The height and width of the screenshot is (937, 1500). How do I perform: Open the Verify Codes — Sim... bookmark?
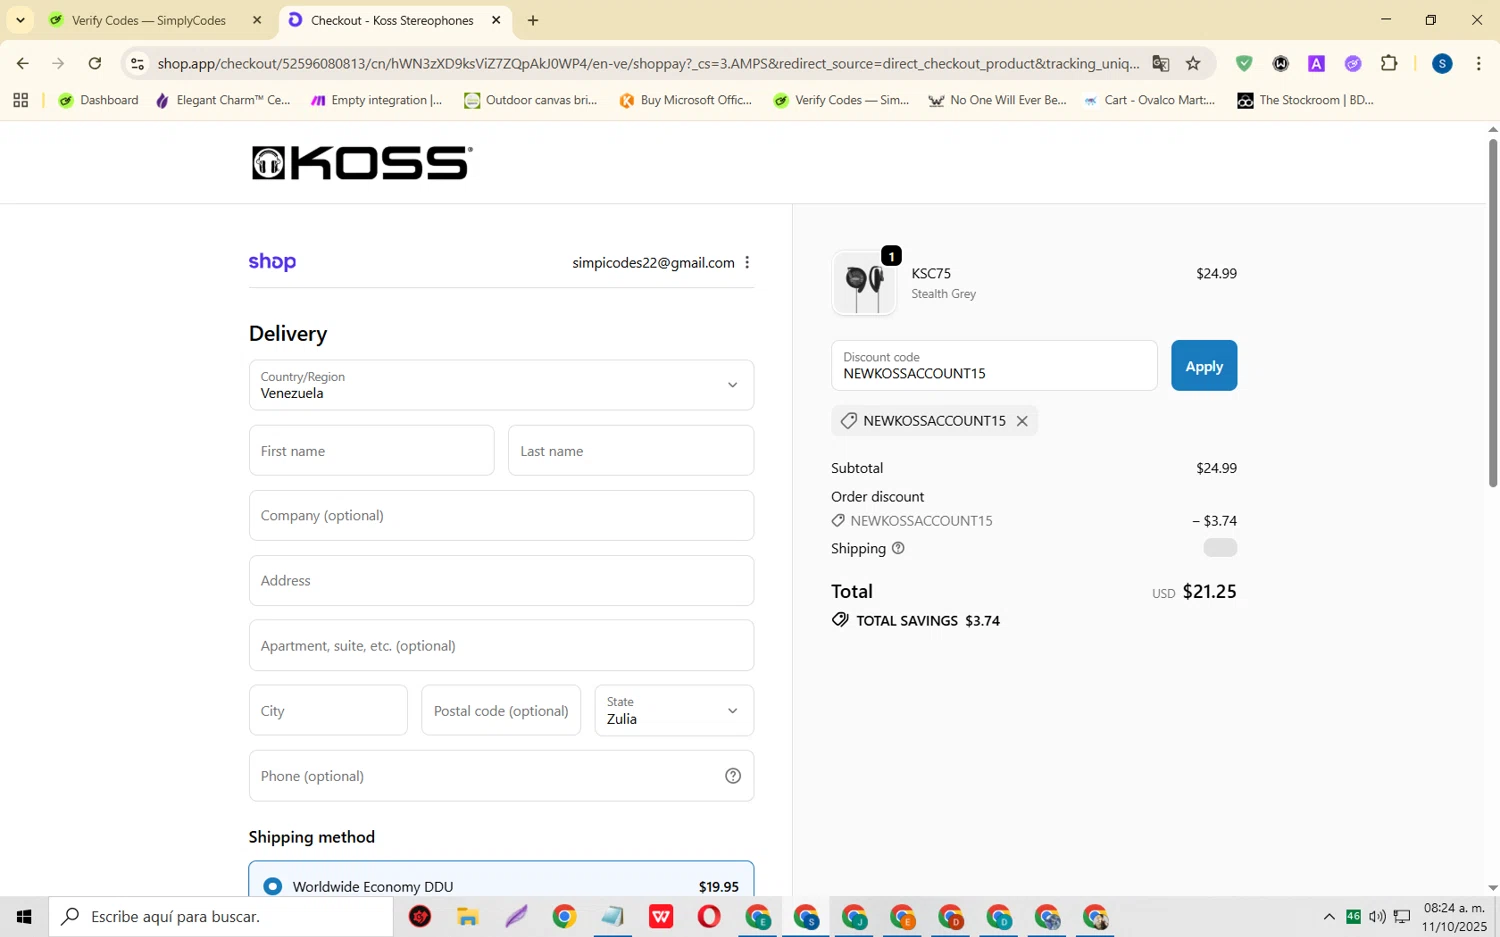click(841, 100)
